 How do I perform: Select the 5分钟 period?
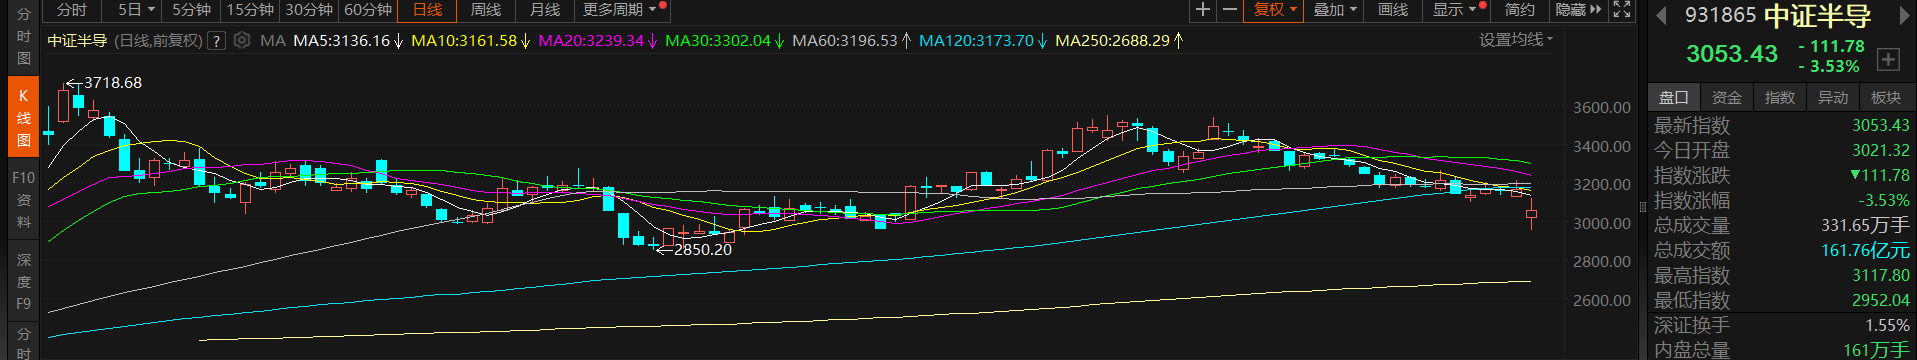(191, 10)
